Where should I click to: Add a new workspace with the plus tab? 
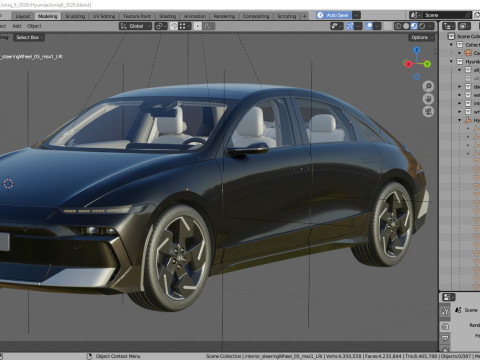pyautogui.click(x=304, y=16)
